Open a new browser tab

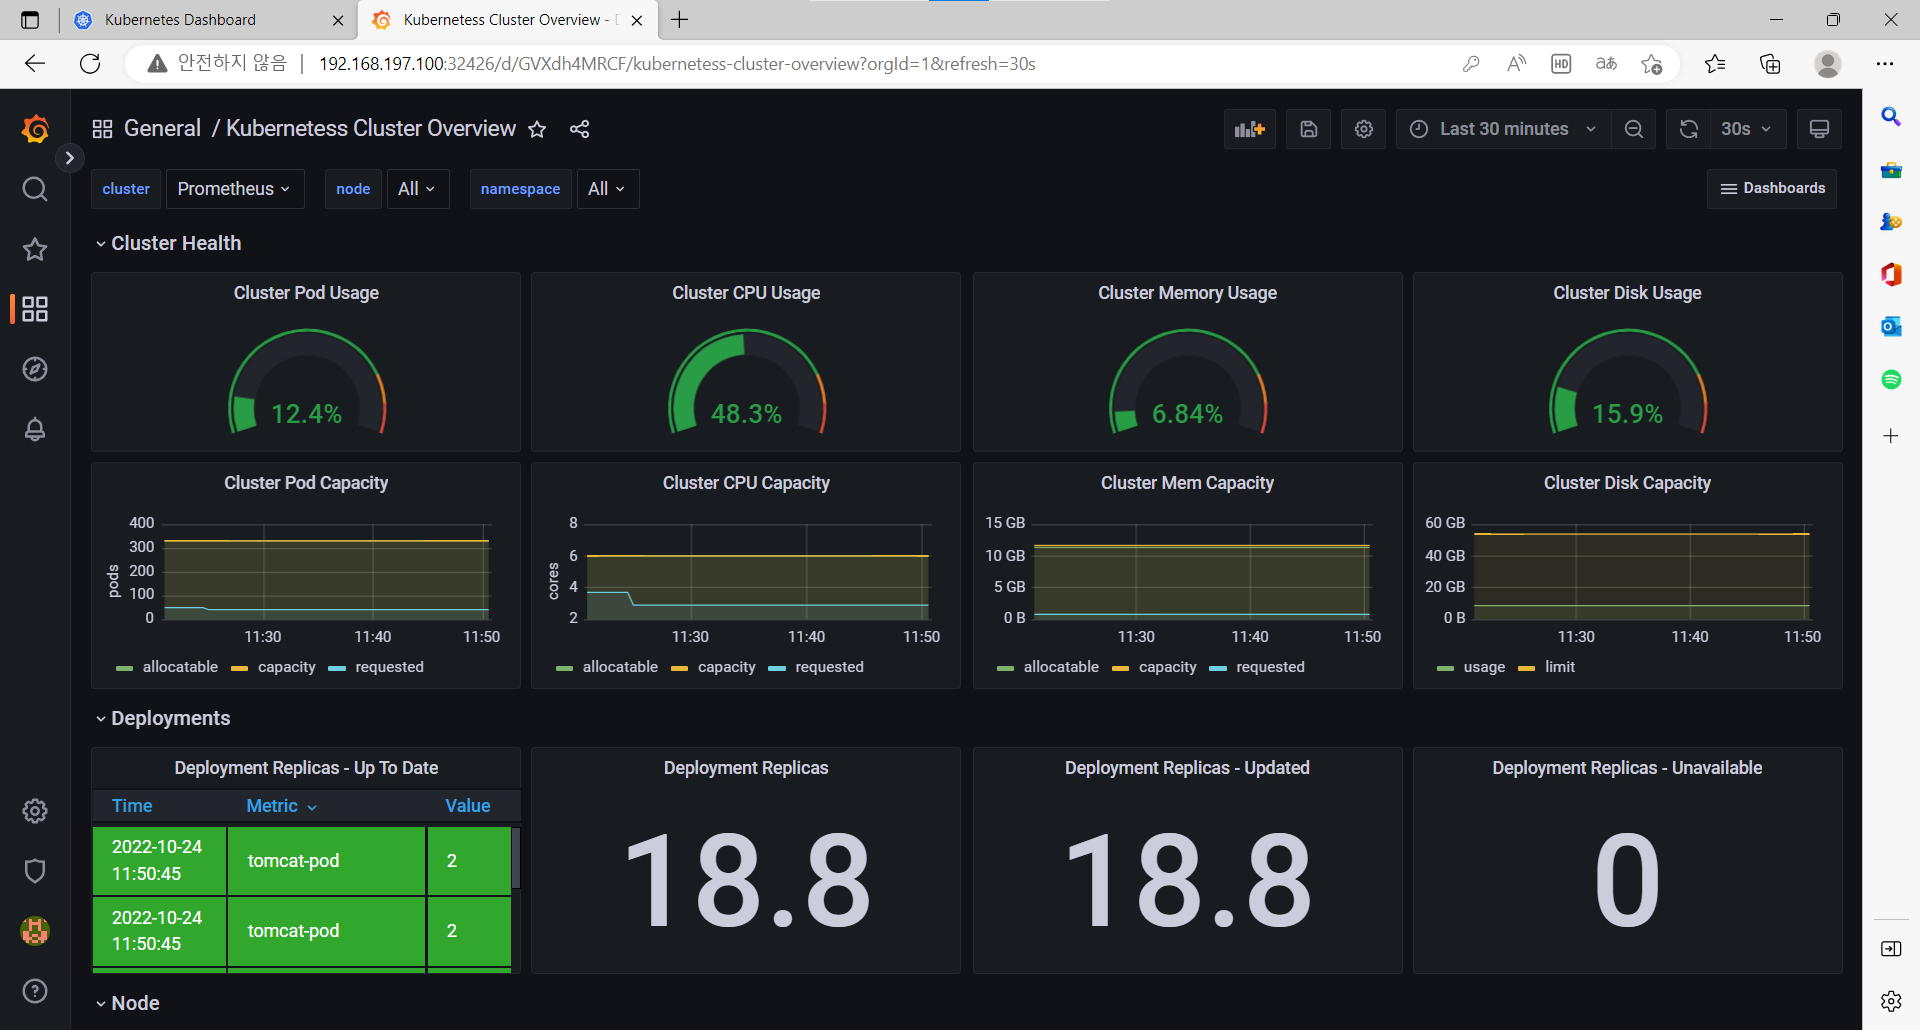tap(680, 20)
